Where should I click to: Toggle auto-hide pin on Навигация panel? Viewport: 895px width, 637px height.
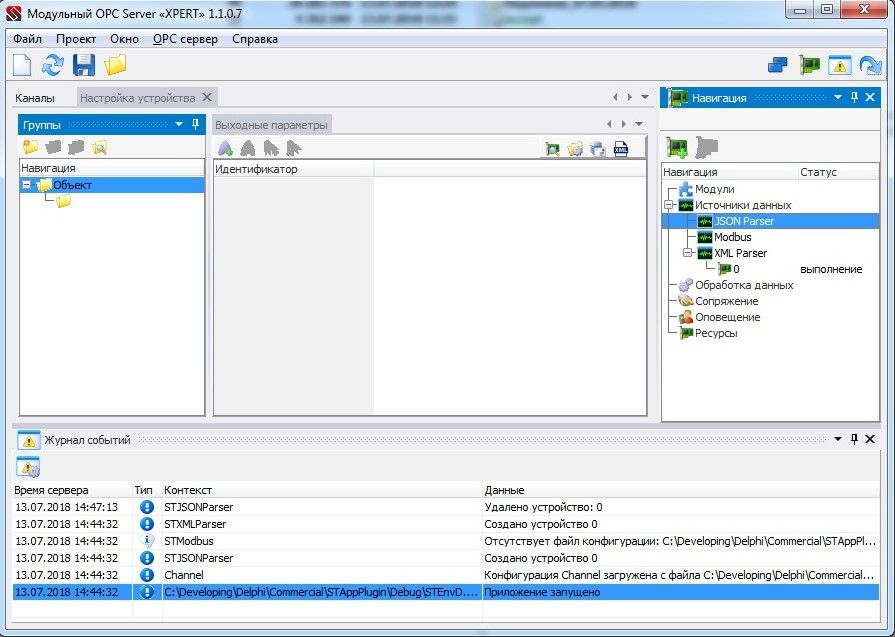pos(854,98)
